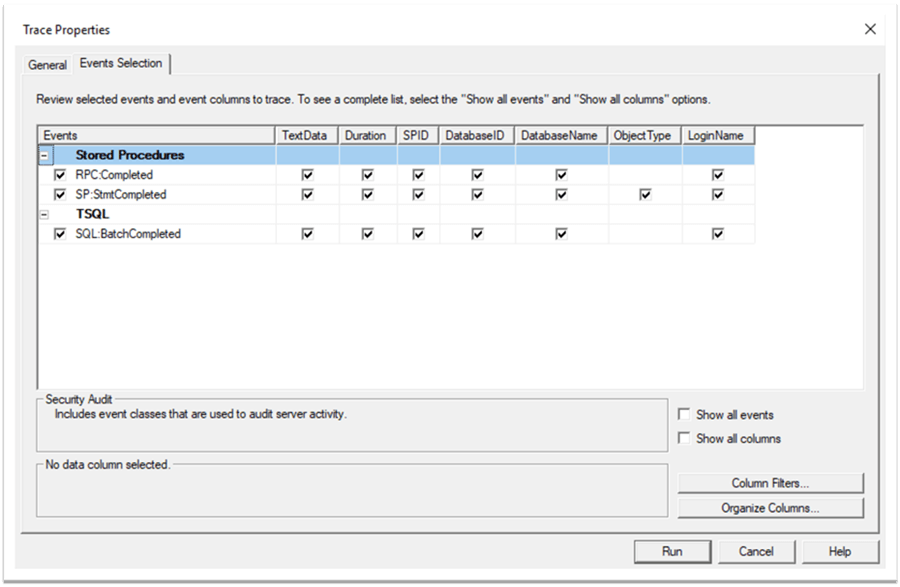This screenshot has height=587, width=900.
Task: Uncheck the SQL:BatchCompleted event checkbox
Action: pyautogui.click(x=60, y=234)
